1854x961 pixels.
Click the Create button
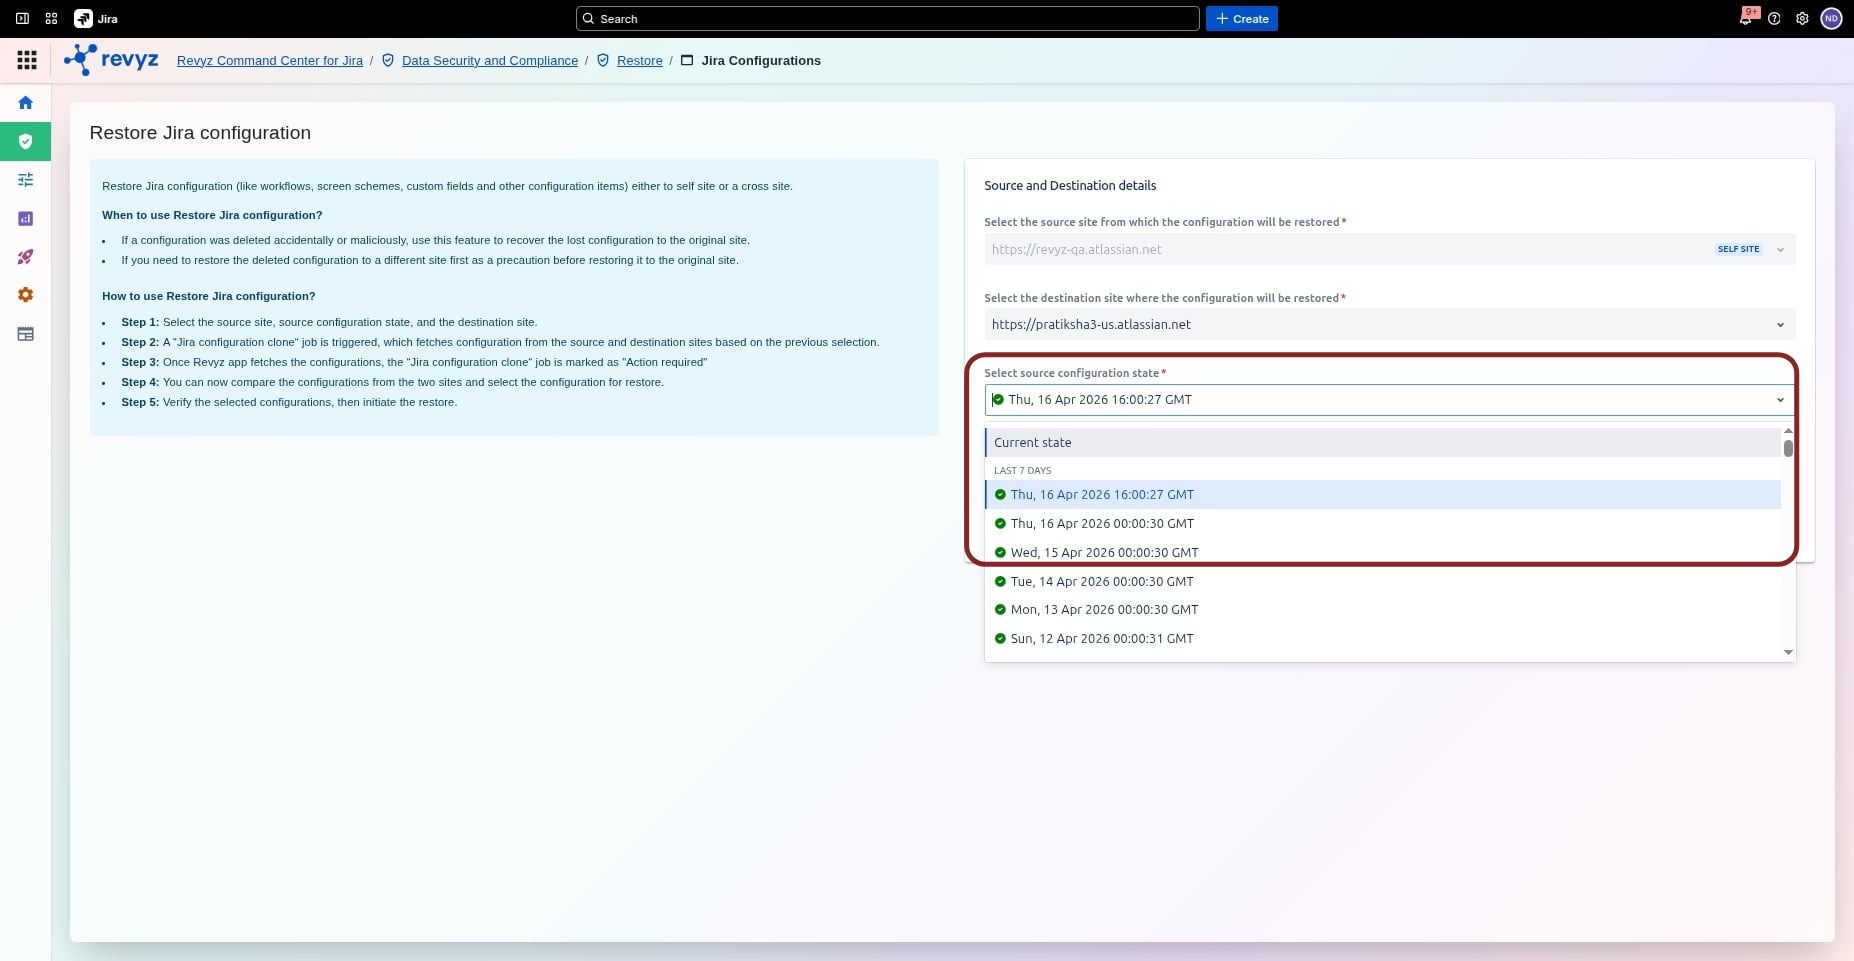pos(1241,18)
